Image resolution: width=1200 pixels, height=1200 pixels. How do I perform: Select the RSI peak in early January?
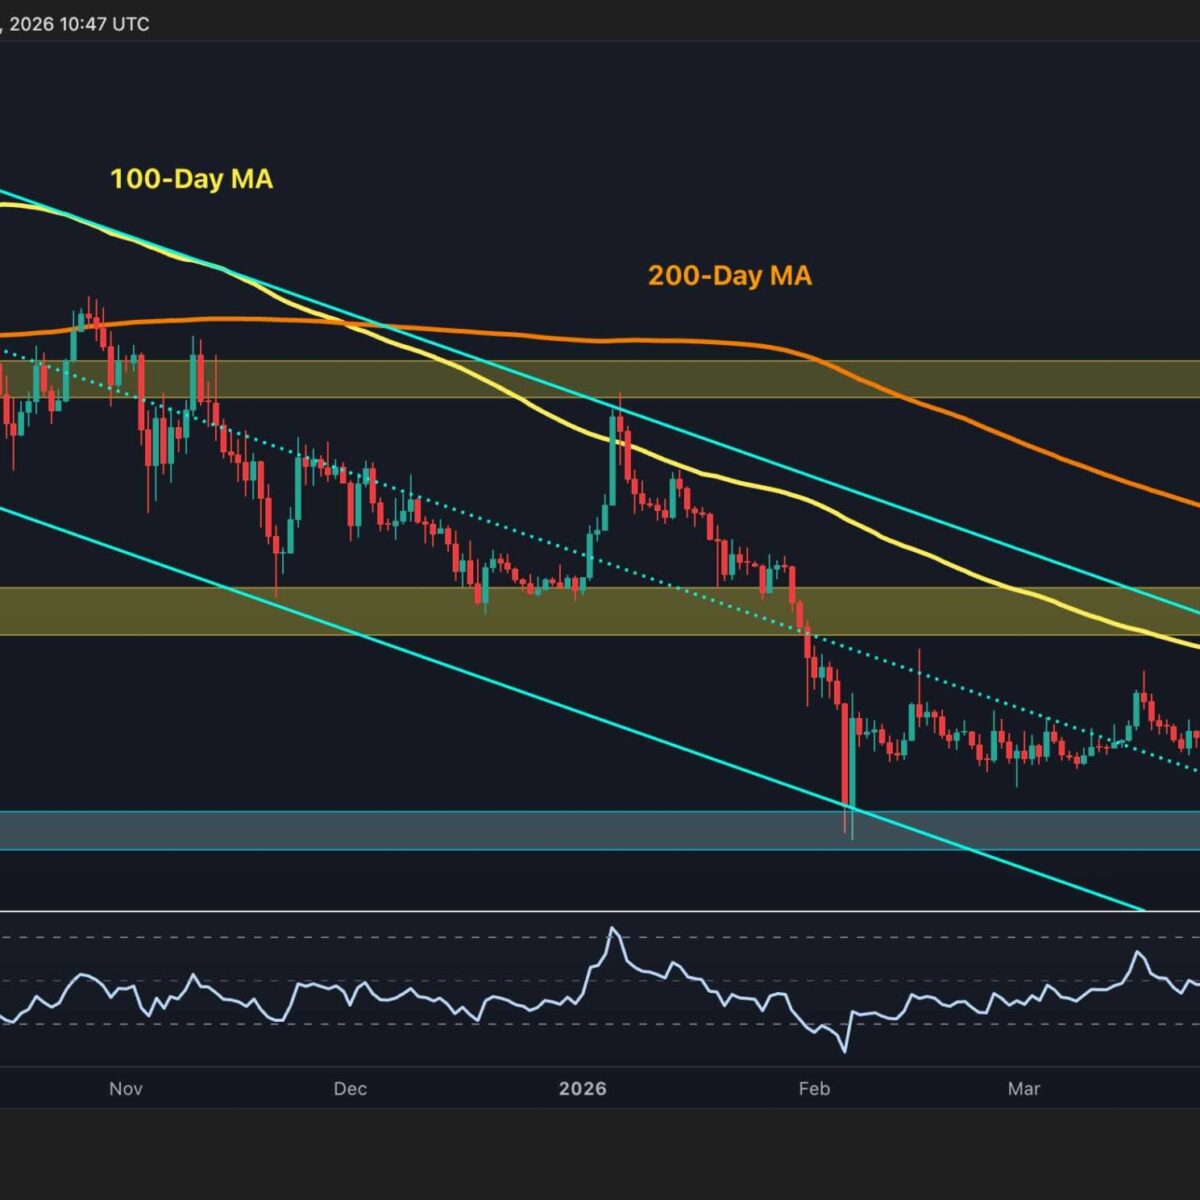pos(613,931)
